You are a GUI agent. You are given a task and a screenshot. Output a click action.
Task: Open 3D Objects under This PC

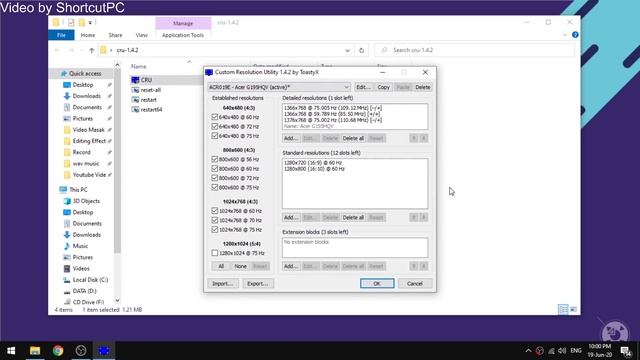pos(86,201)
